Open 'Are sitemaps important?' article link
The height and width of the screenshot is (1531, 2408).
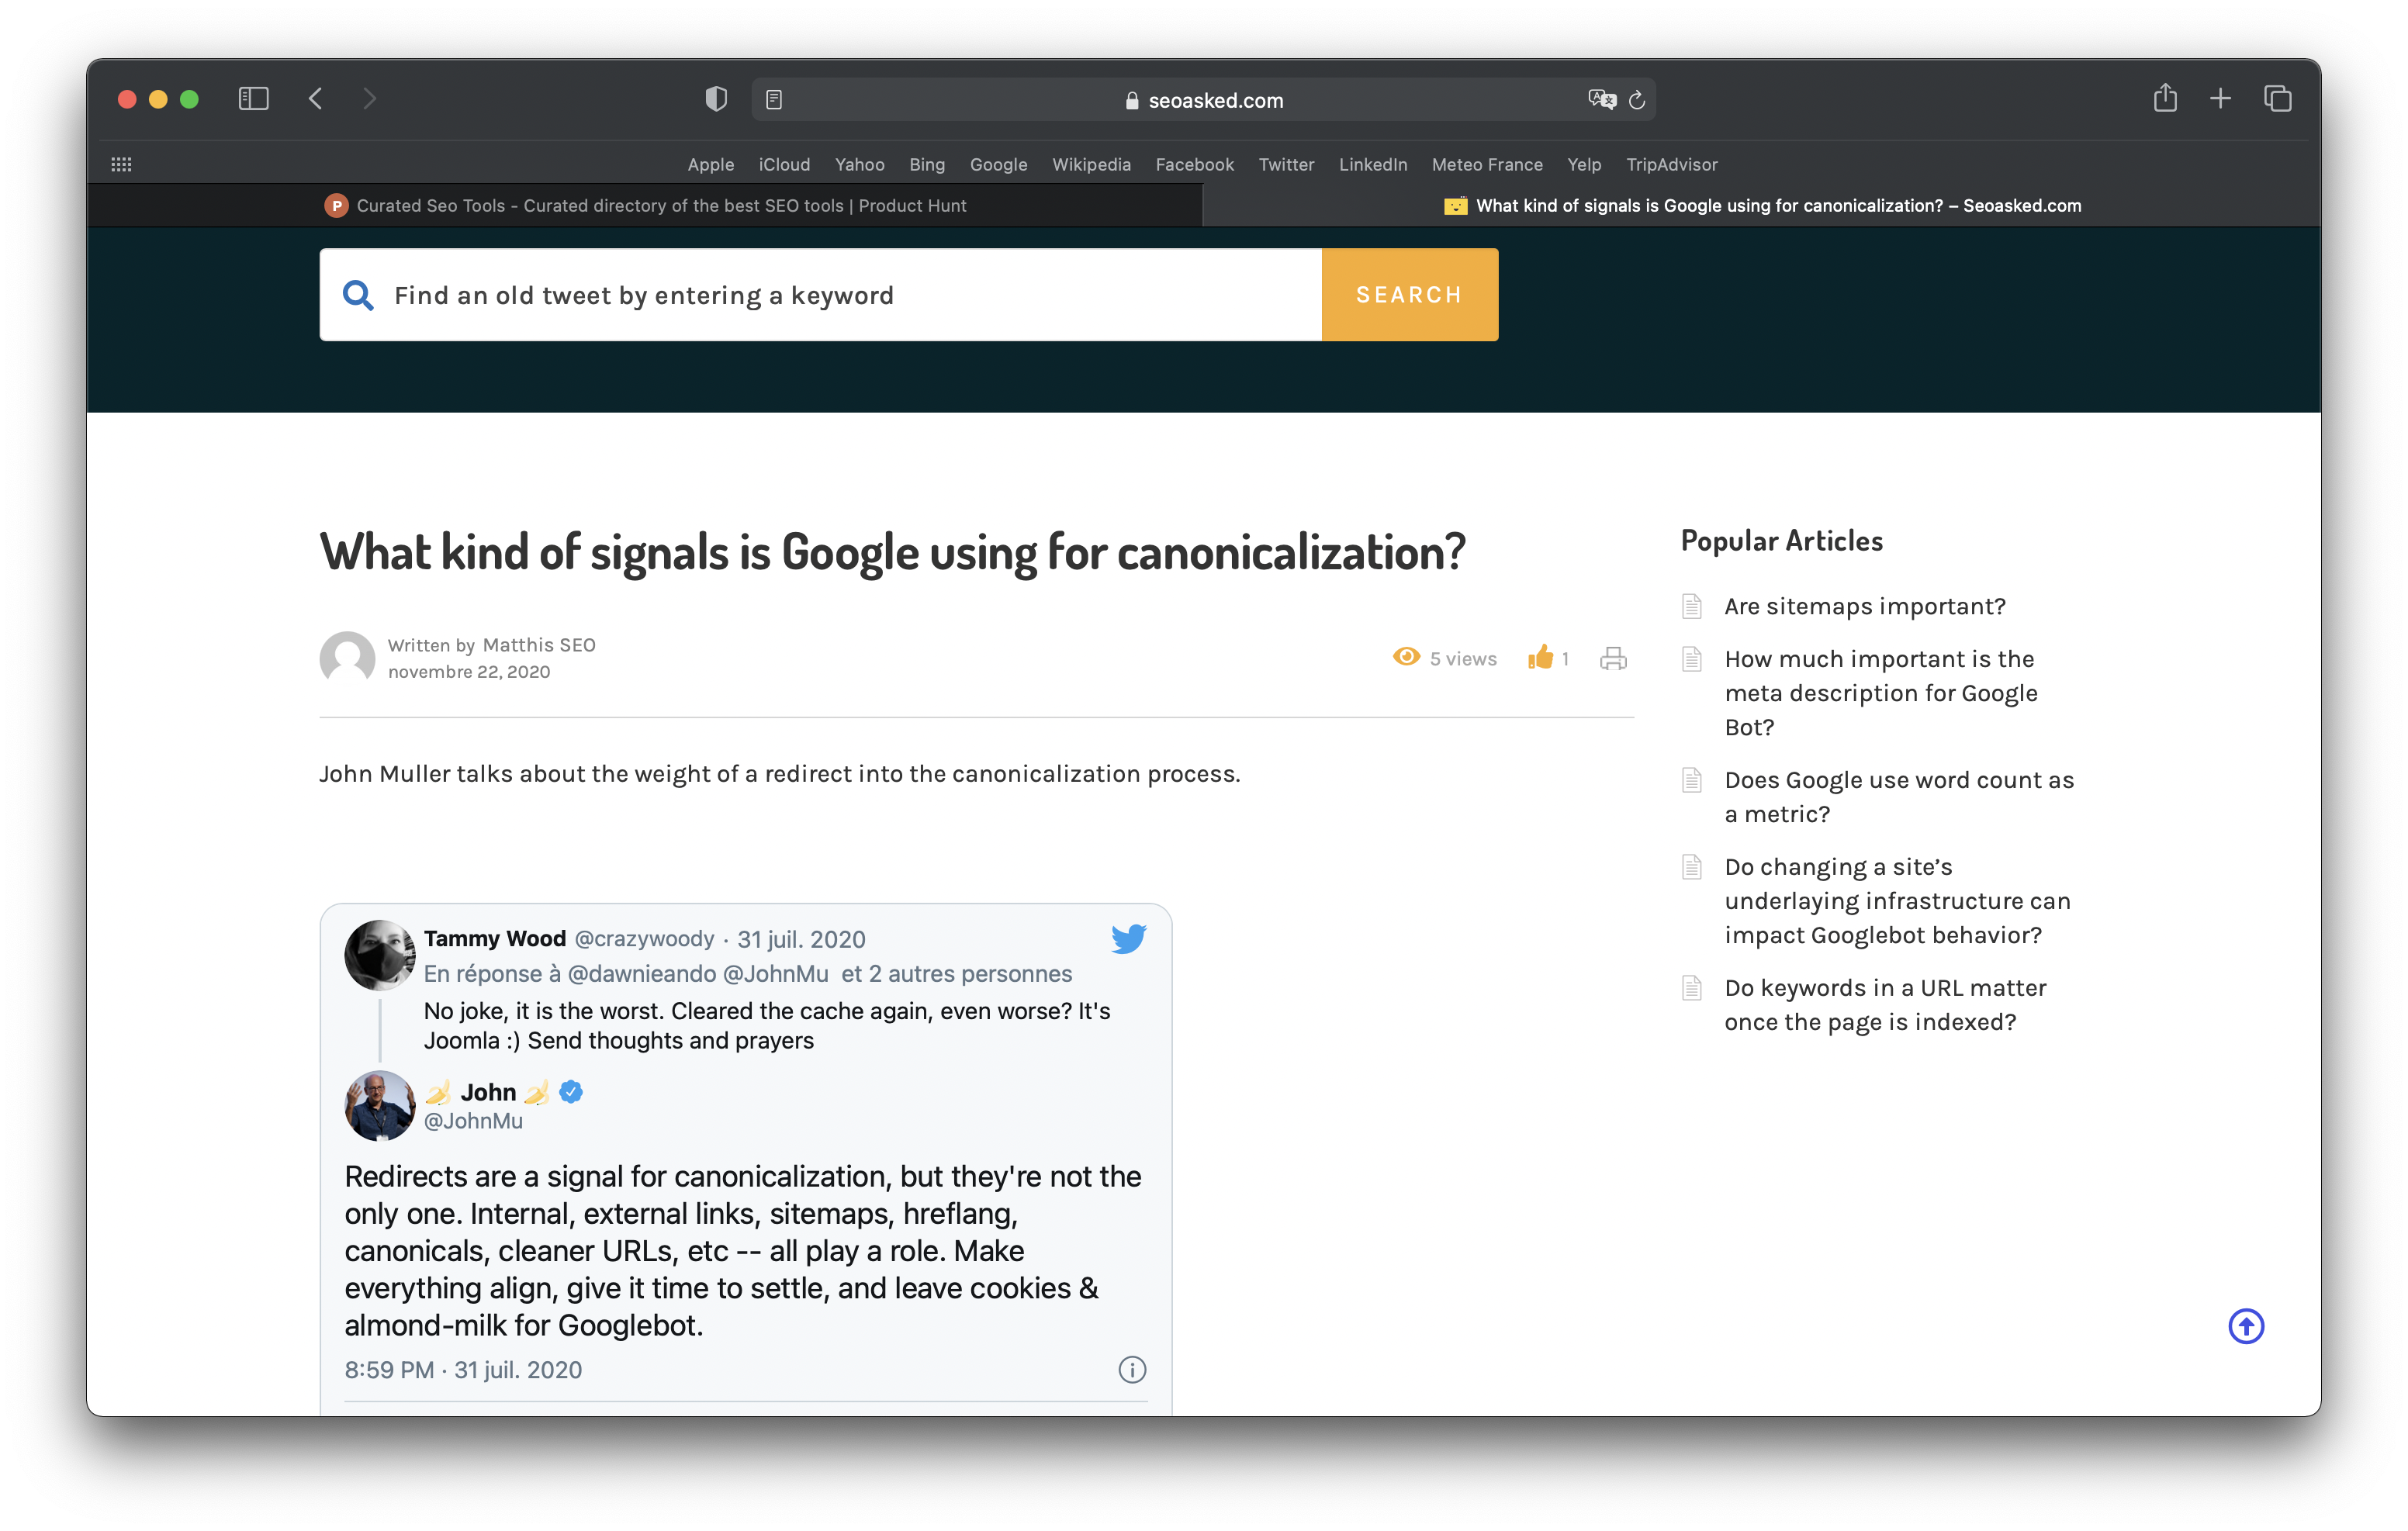click(x=1864, y=606)
